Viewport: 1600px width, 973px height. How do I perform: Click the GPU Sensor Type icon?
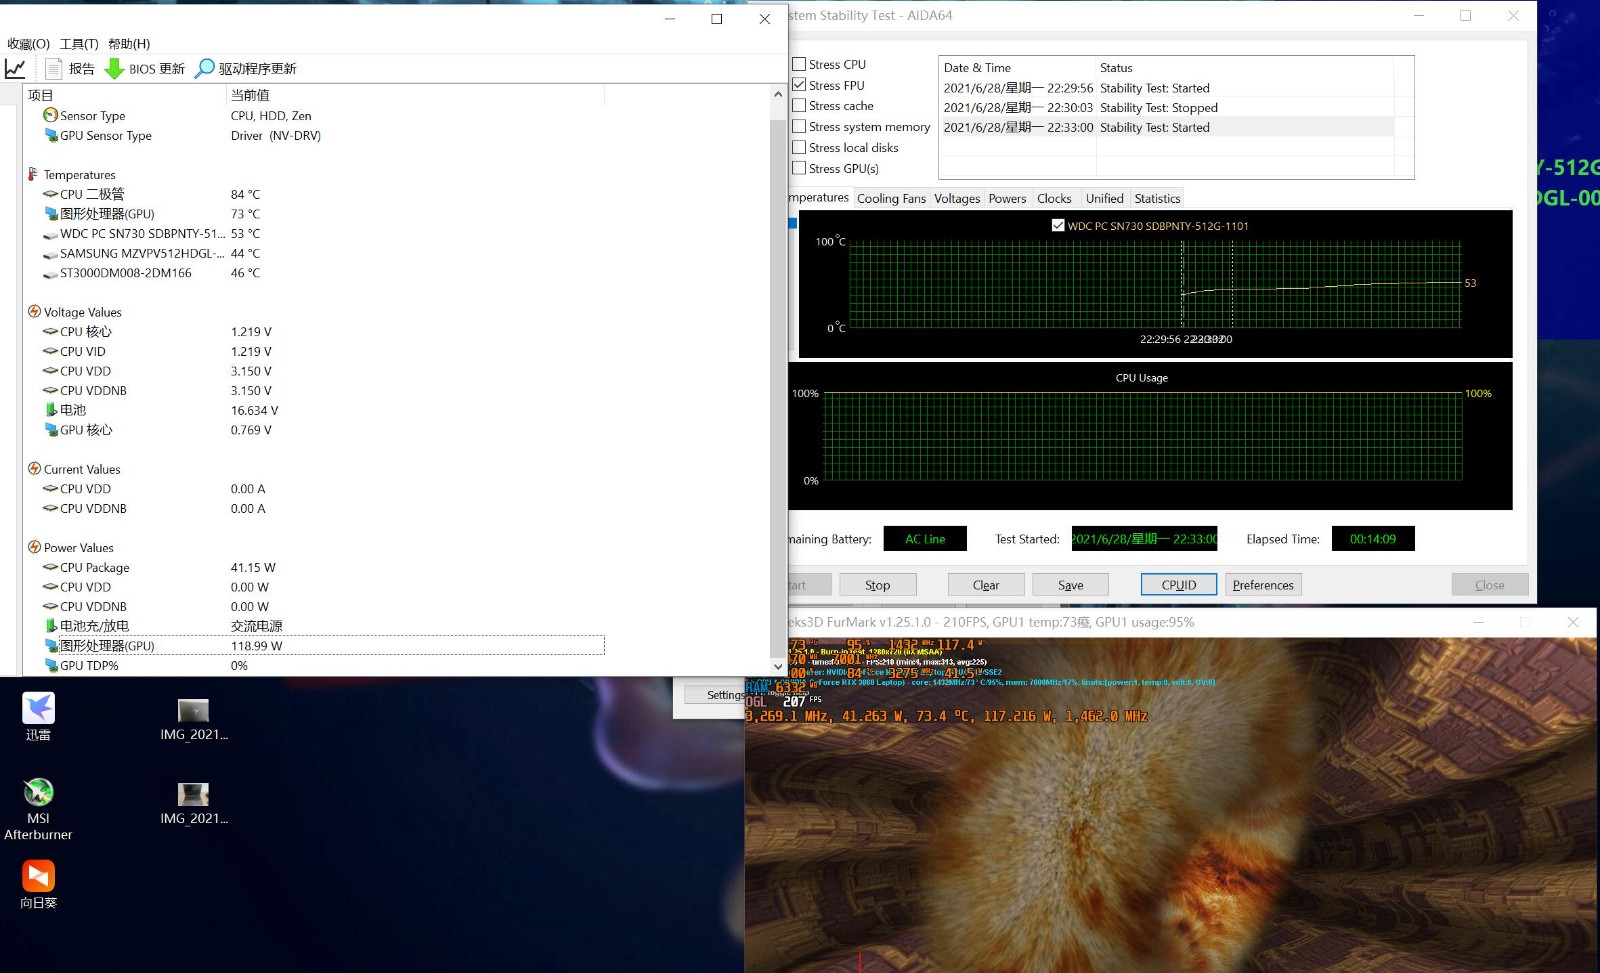pyautogui.click(x=50, y=135)
